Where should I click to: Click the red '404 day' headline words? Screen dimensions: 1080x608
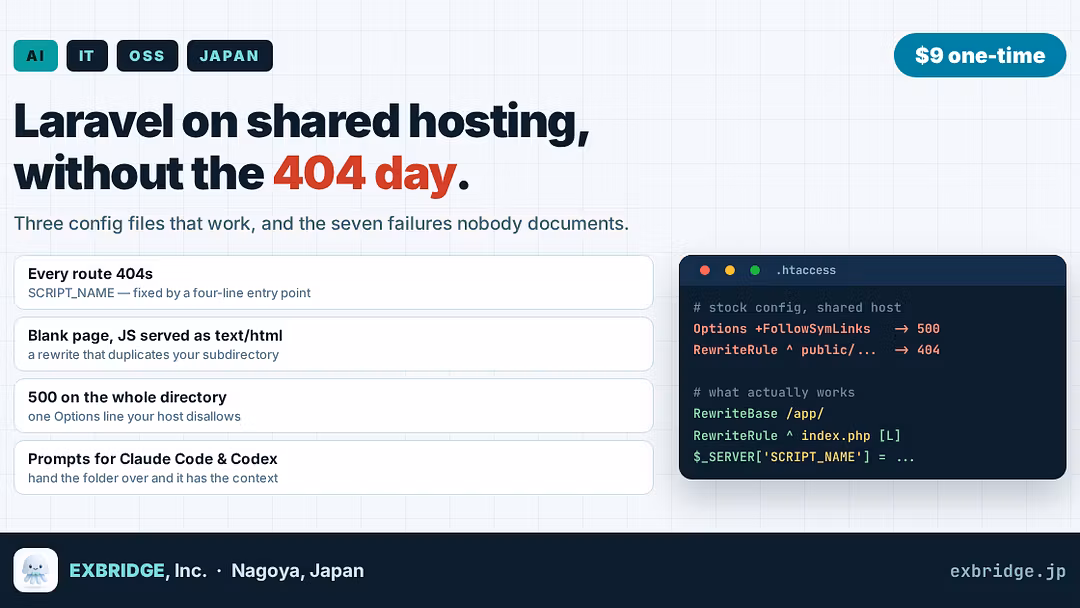365,174
